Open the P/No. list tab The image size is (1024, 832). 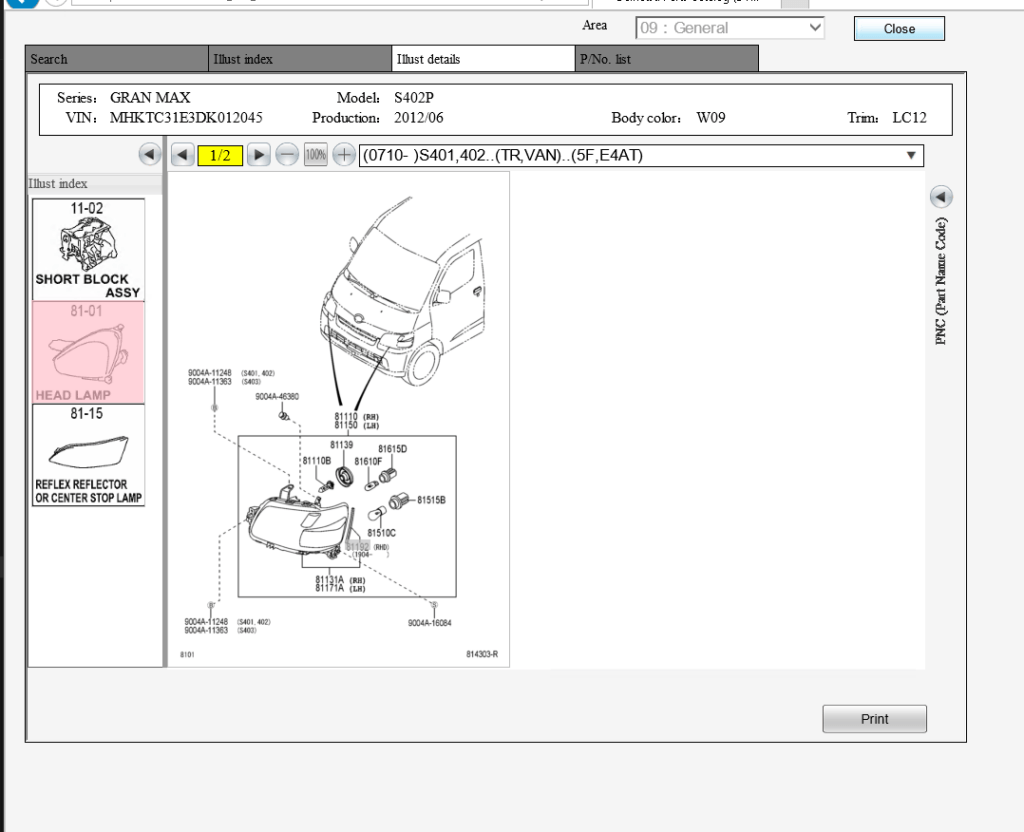(667, 59)
